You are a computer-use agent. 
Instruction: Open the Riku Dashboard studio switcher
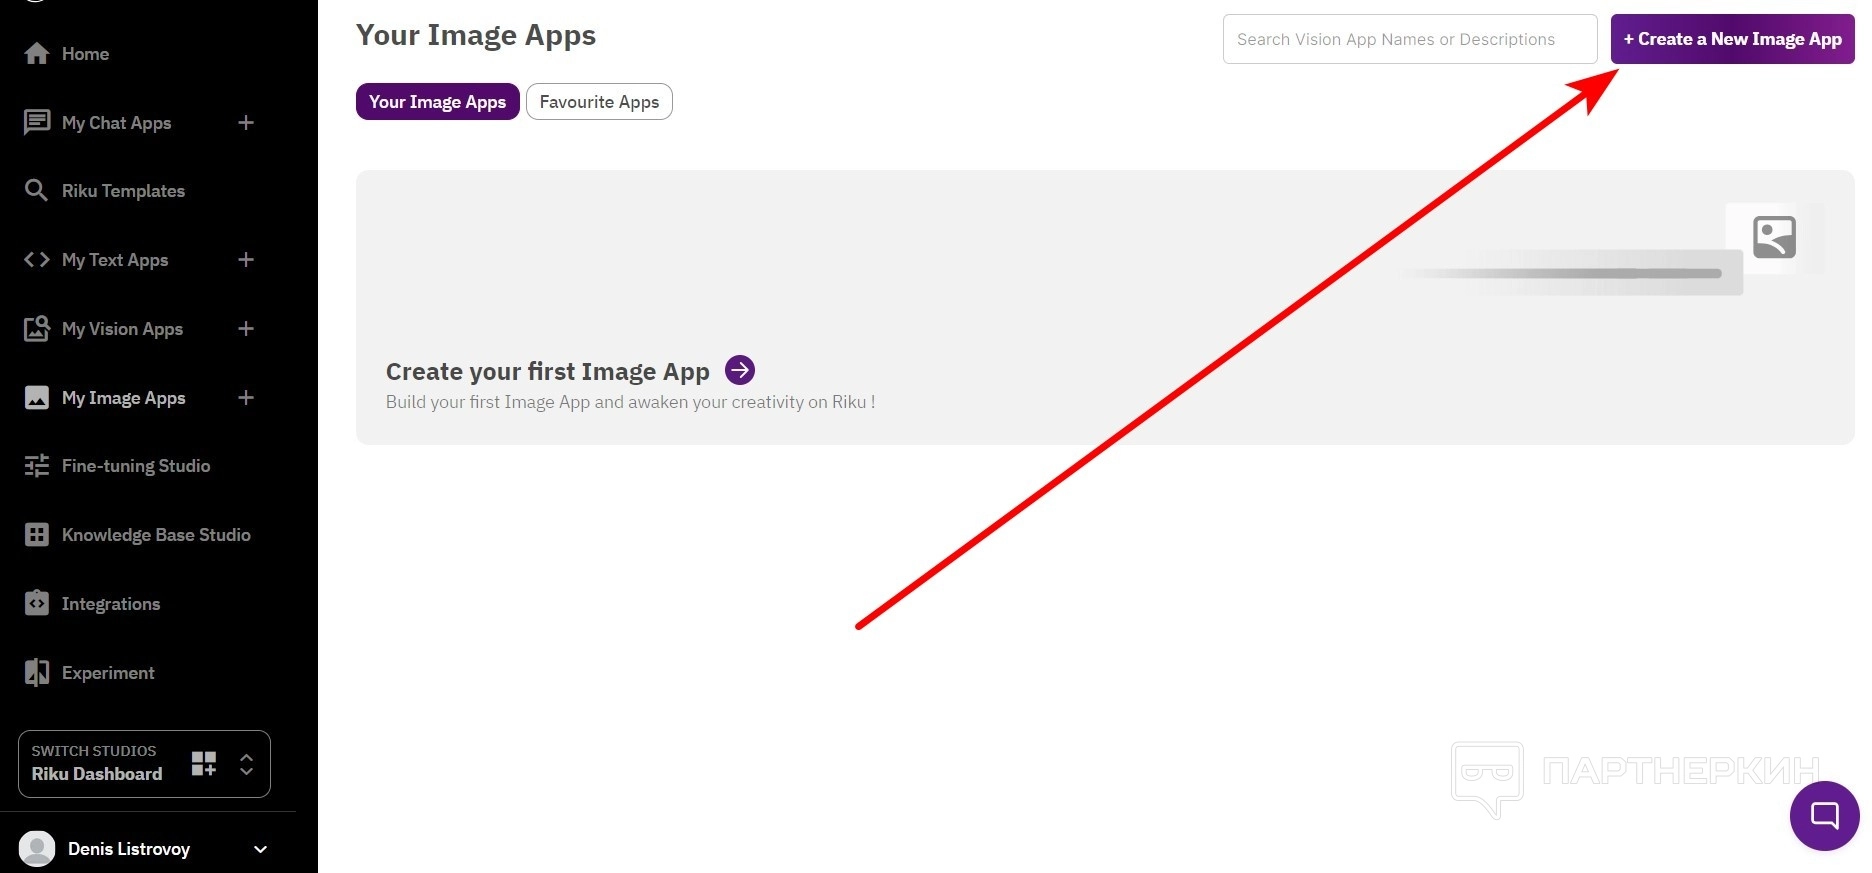[x=144, y=764]
